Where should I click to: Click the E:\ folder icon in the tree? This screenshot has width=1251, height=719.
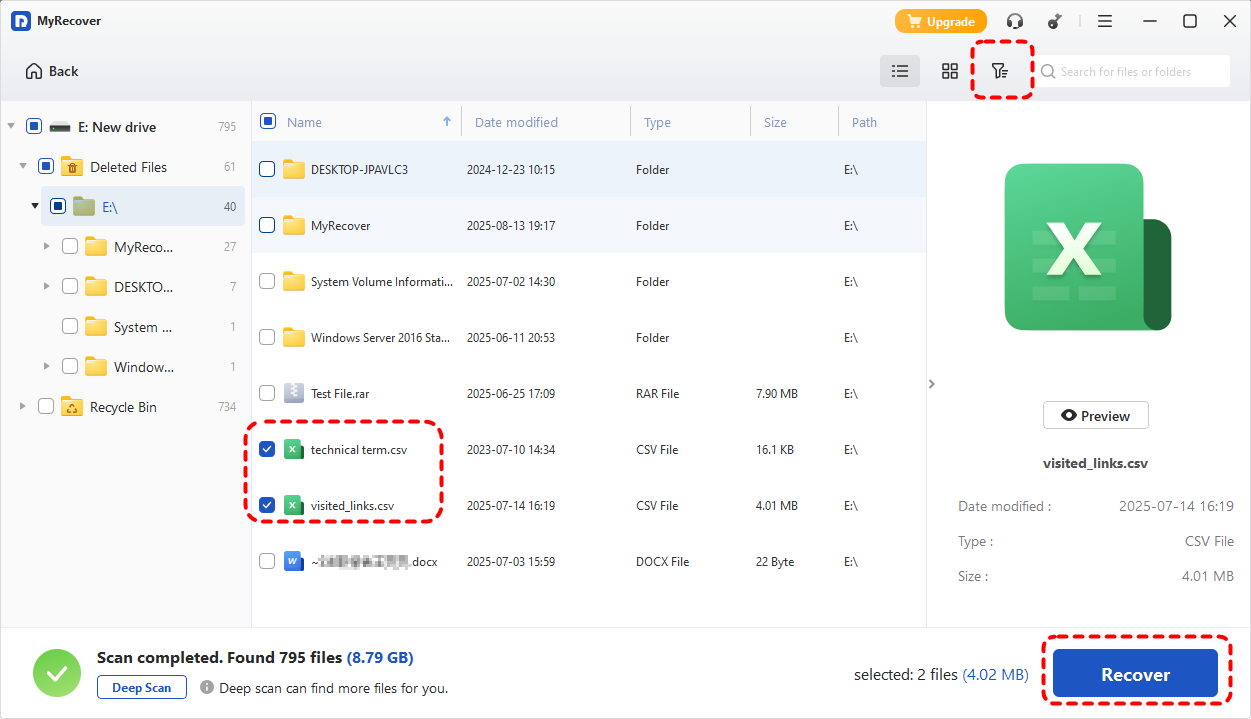pos(84,206)
